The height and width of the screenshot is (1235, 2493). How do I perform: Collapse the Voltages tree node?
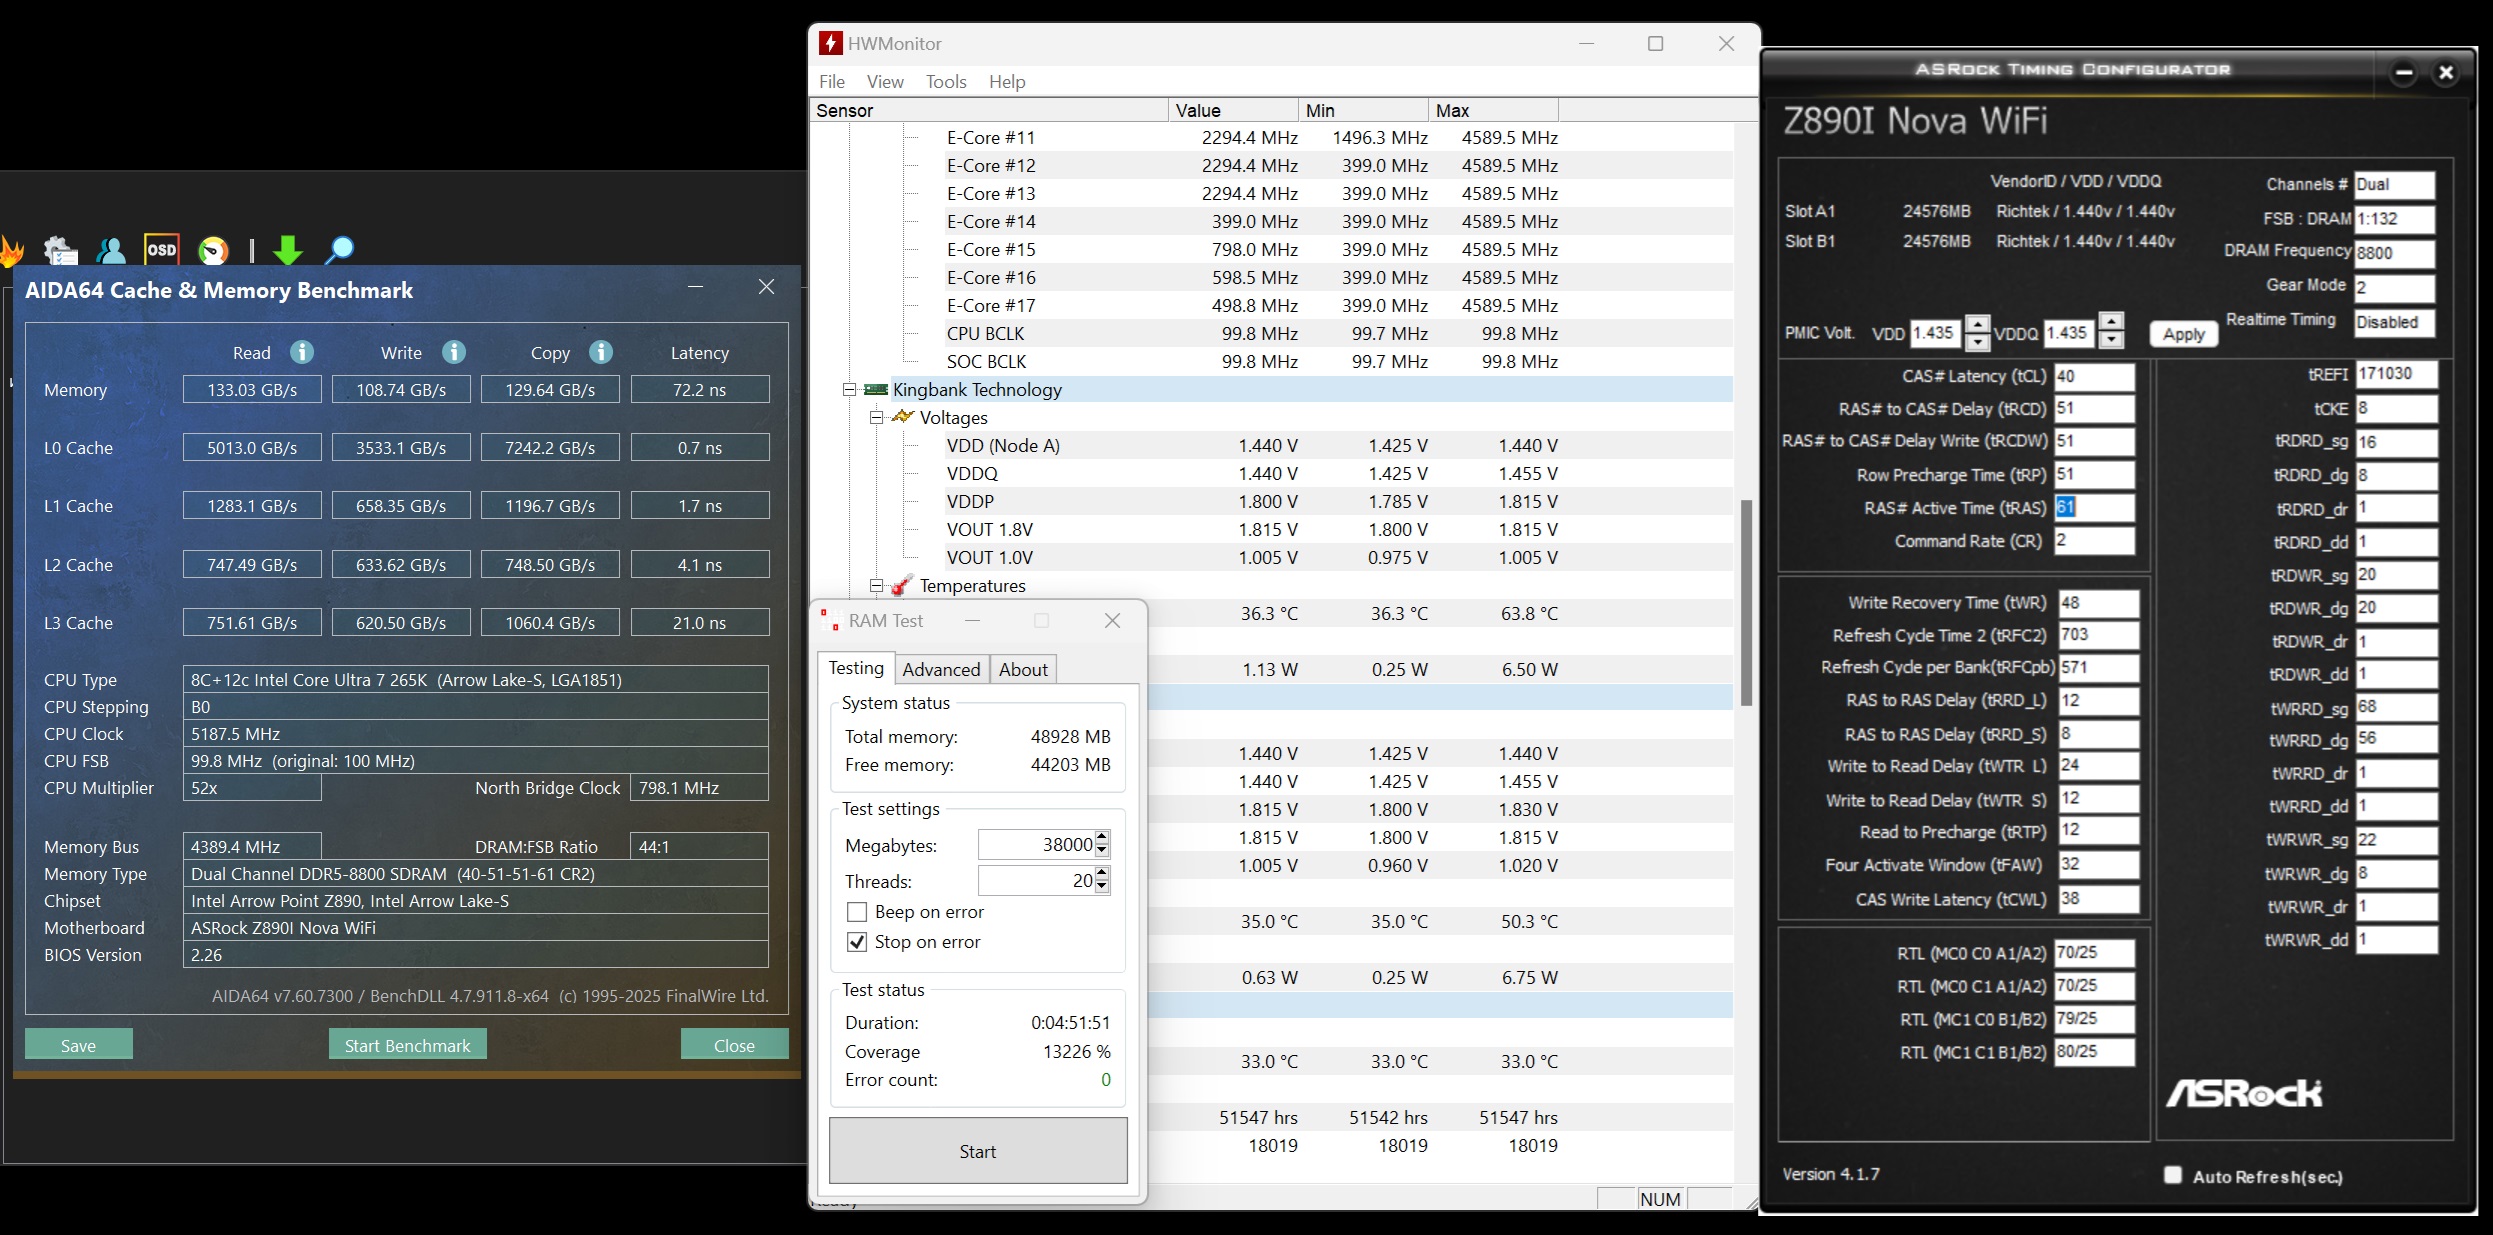point(876,418)
